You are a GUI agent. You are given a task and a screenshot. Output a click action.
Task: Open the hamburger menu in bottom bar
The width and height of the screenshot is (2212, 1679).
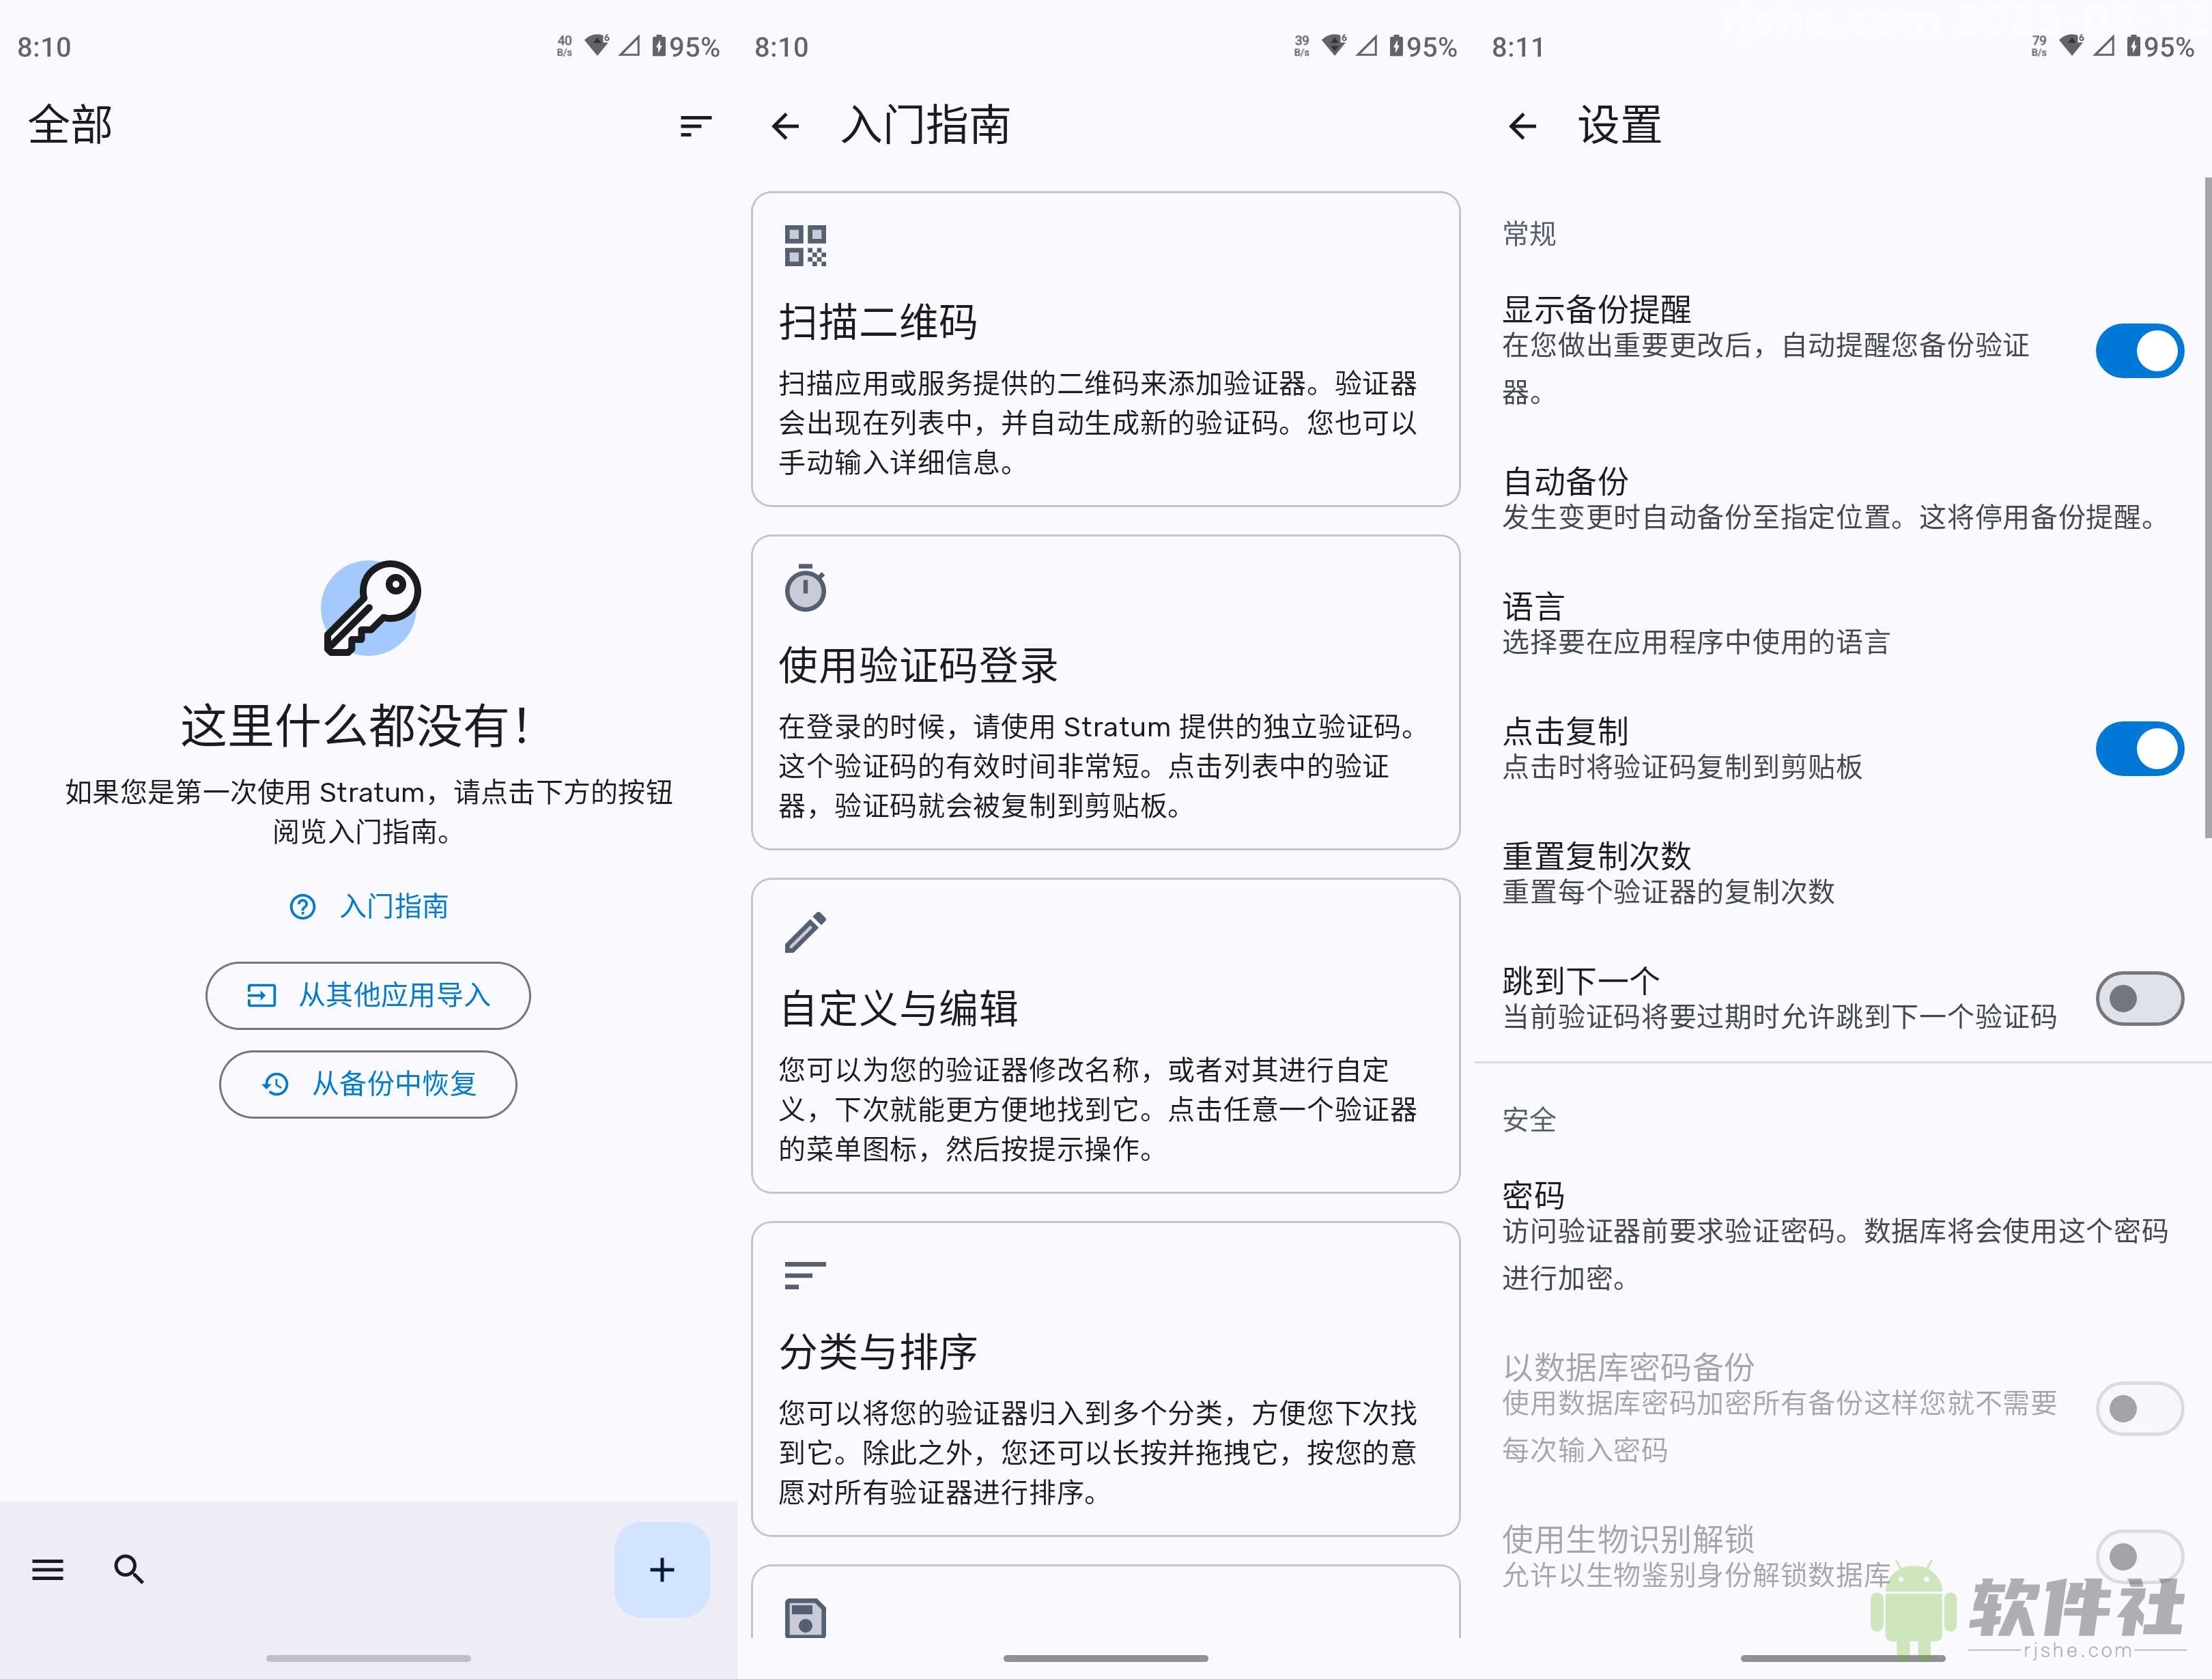pyautogui.click(x=47, y=1569)
